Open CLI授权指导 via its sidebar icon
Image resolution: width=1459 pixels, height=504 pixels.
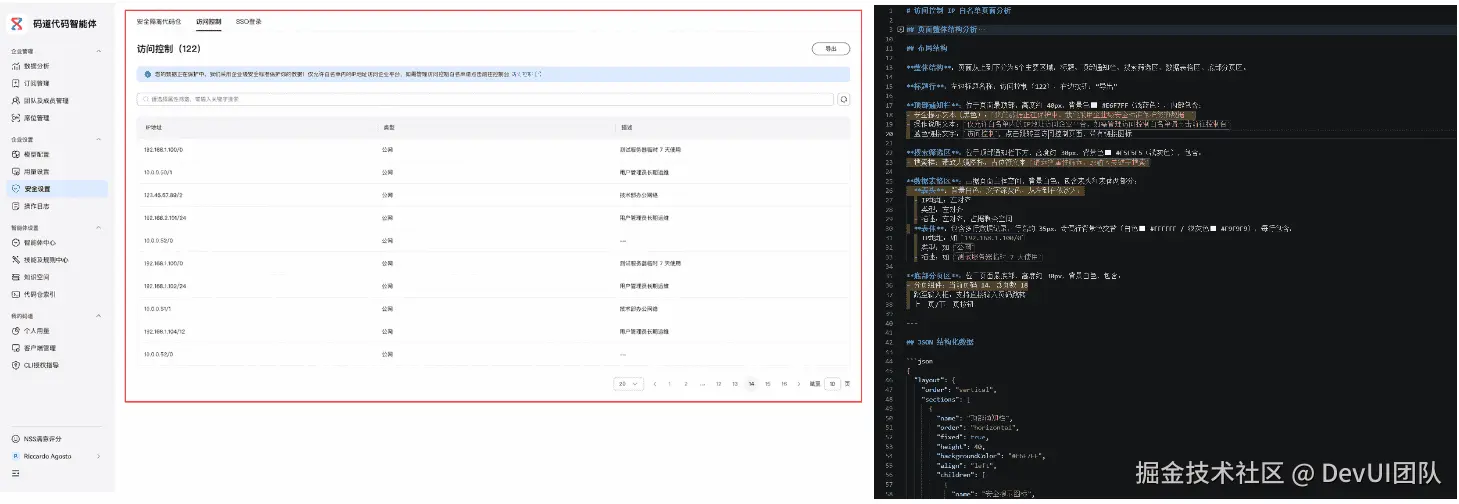(15, 365)
